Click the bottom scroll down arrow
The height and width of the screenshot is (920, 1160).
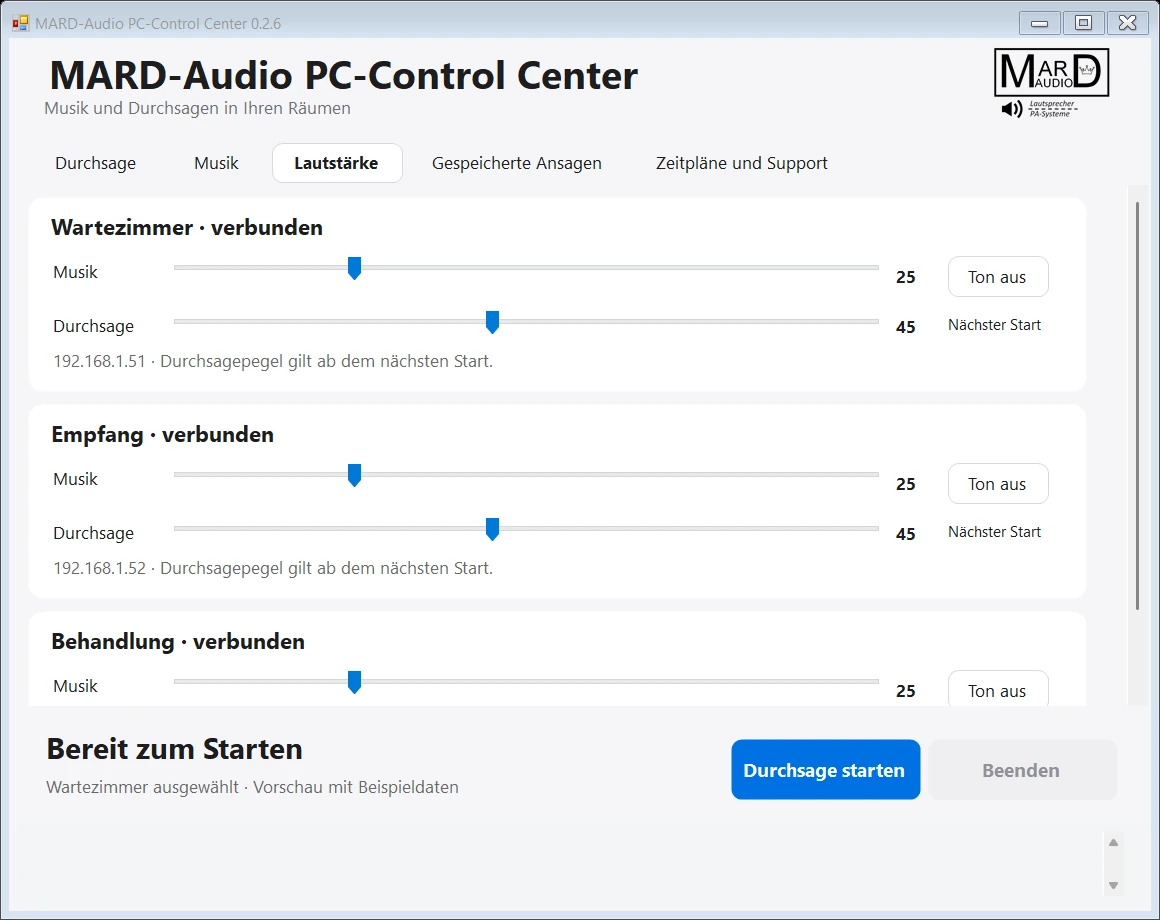[1113, 885]
